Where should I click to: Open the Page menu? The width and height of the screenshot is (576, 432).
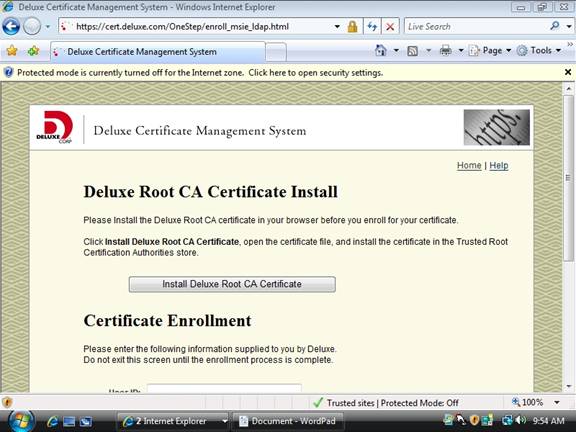490,50
